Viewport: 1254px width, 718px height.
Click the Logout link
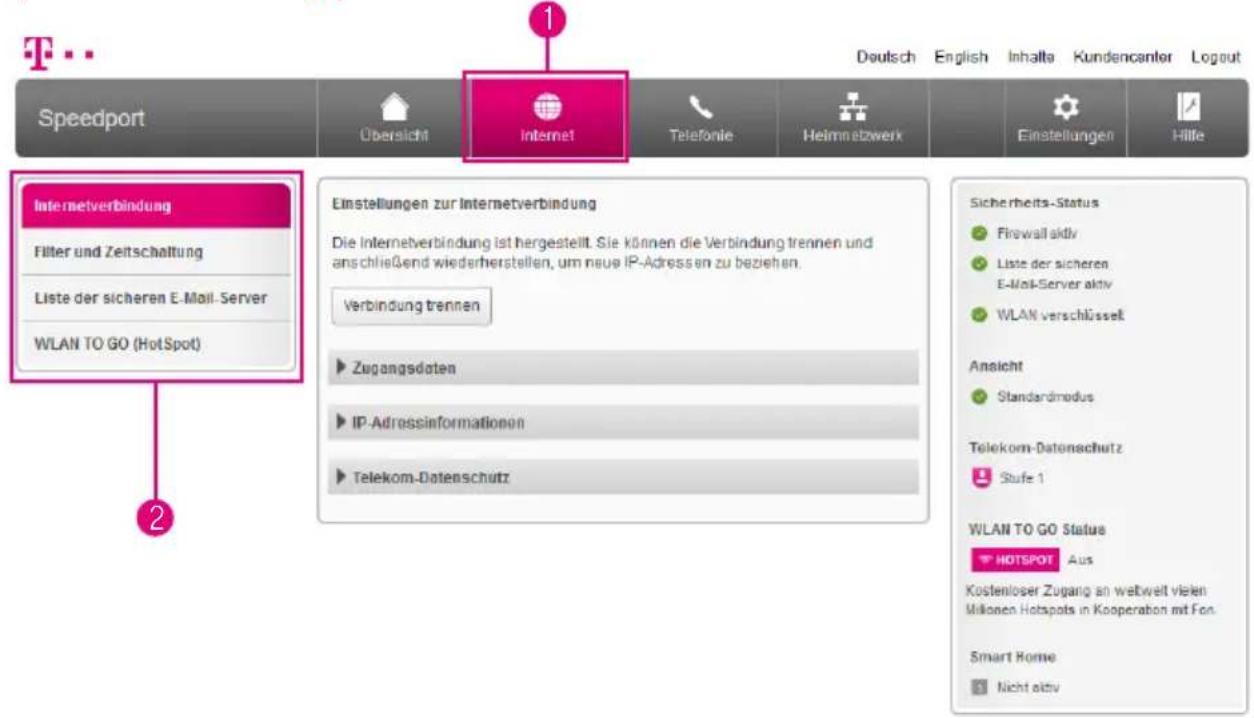click(x=1215, y=56)
